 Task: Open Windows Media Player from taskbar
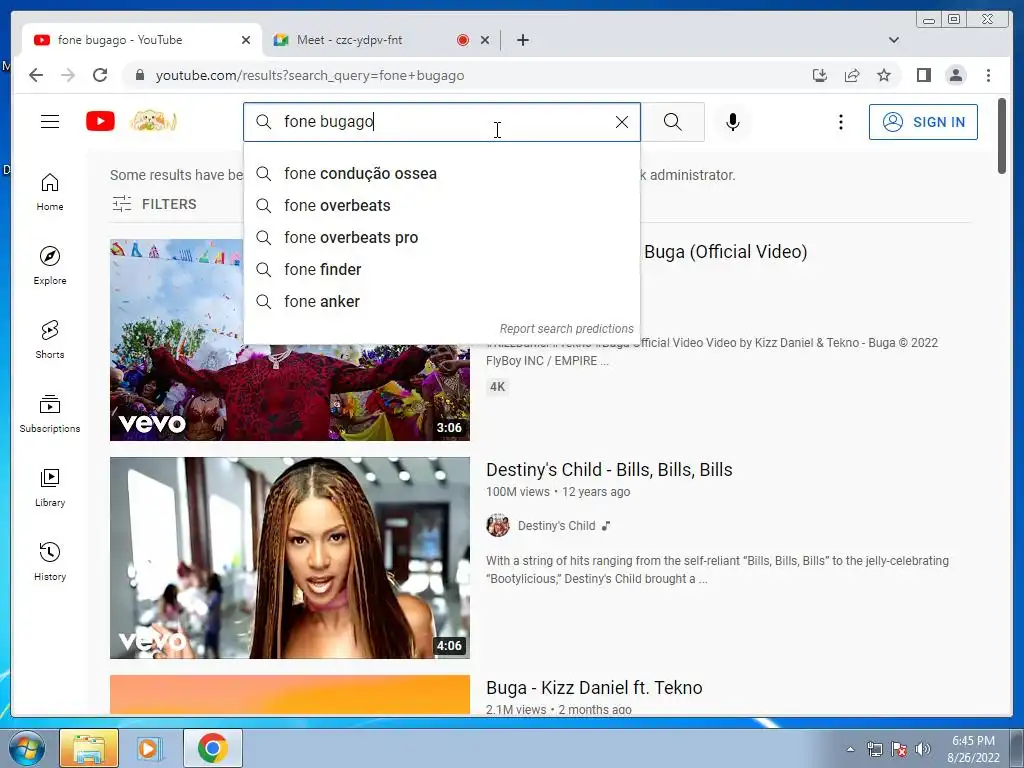[149, 748]
